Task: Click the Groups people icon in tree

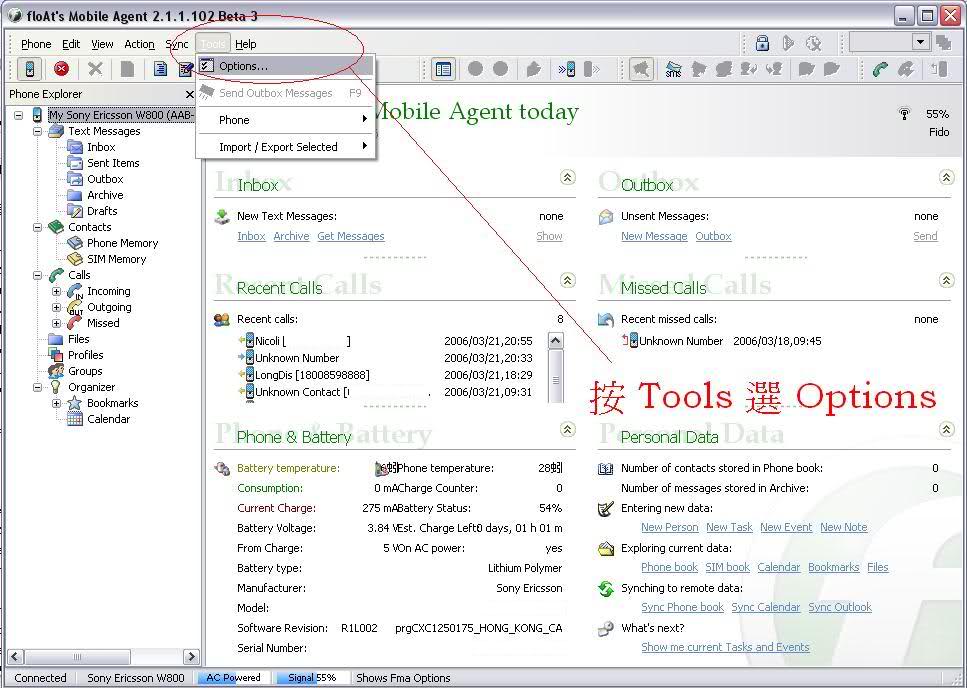Action: [x=56, y=371]
